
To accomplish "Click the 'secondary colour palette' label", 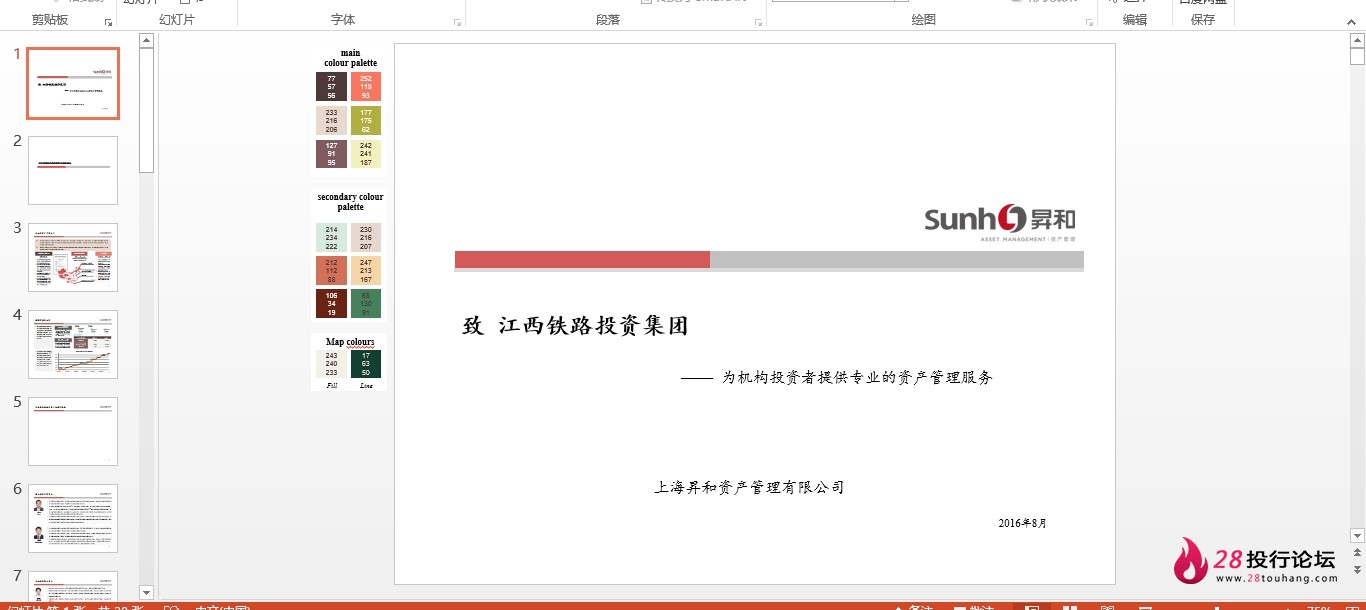I will pos(350,202).
